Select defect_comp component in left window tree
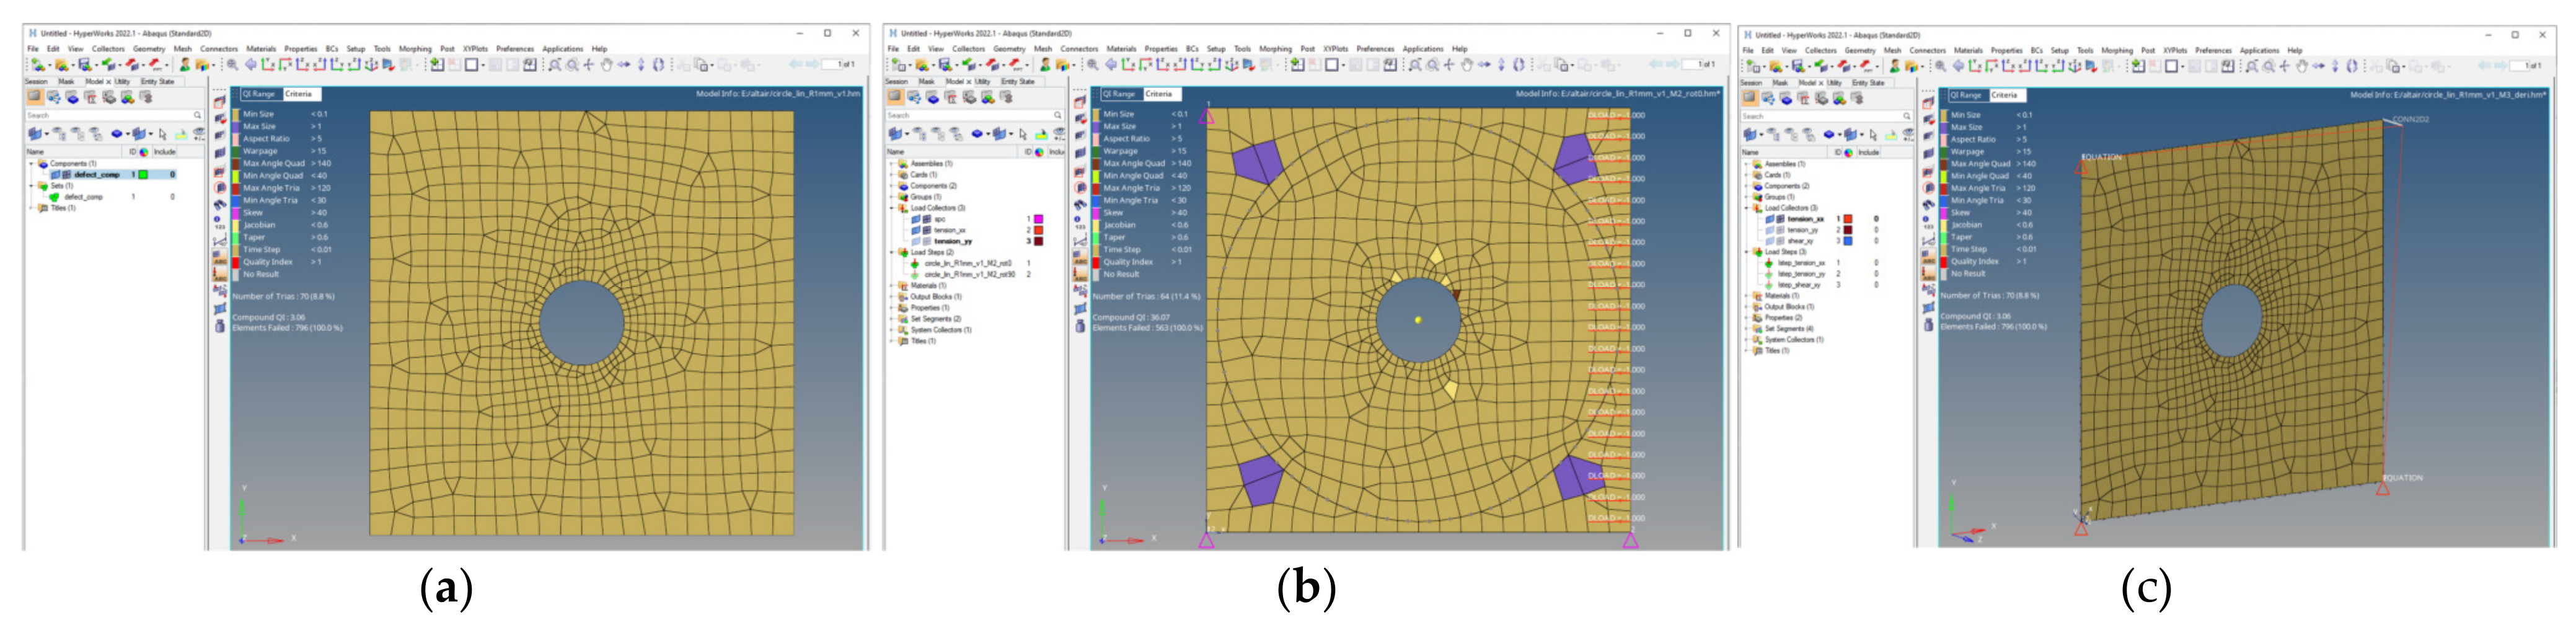This screenshot has width=2576, height=625. pyautogui.click(x=96, y=174)
